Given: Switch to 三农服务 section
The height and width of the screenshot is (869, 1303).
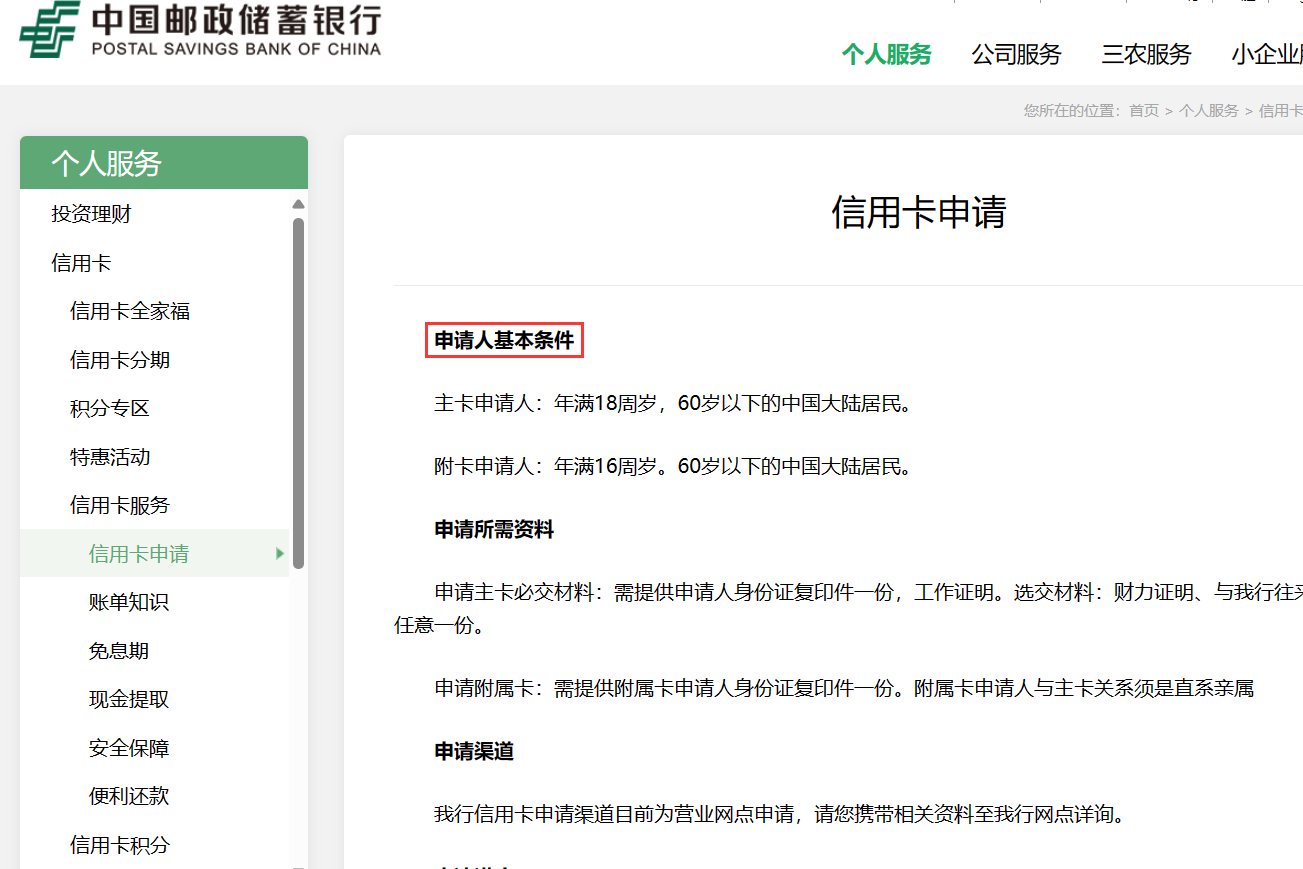Looking at the screenshot, I should tap(1144, 55).
